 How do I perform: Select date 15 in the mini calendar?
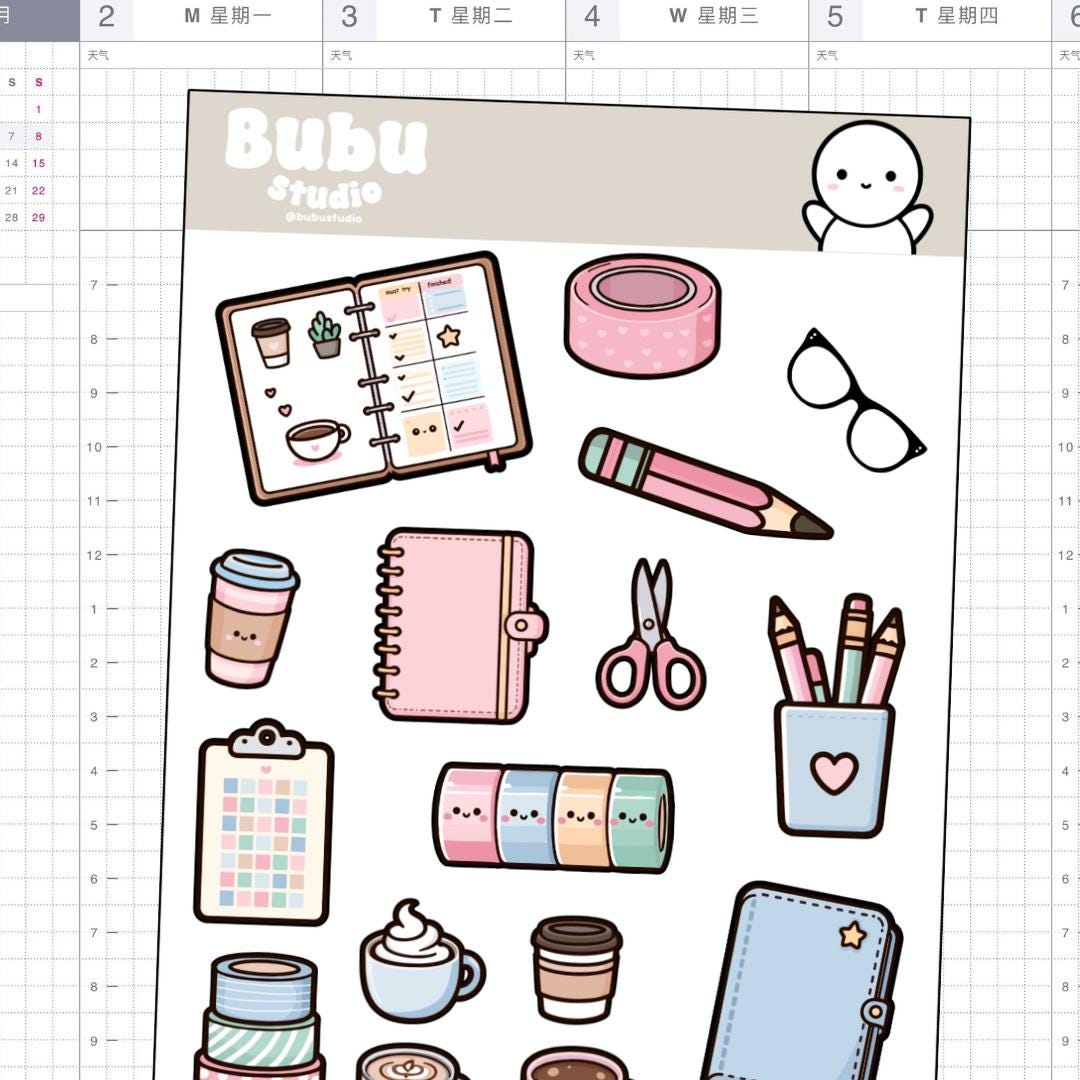pos(37,163)
